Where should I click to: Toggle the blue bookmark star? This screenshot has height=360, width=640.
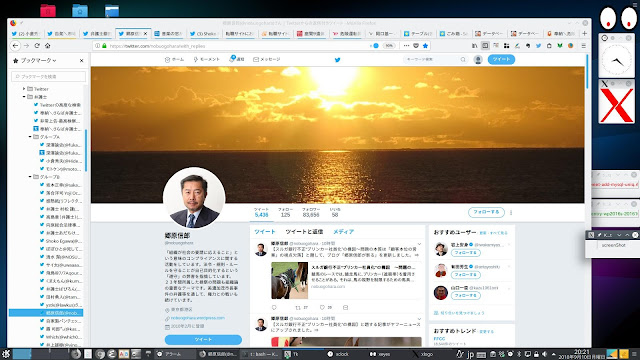pos(425,46)
